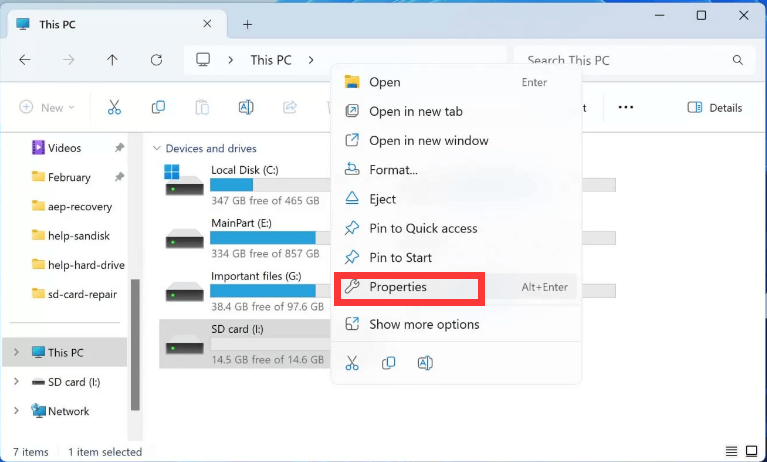
Task: Choose Open in new tab
Action: pyautogui.click(x=456, y=112)
